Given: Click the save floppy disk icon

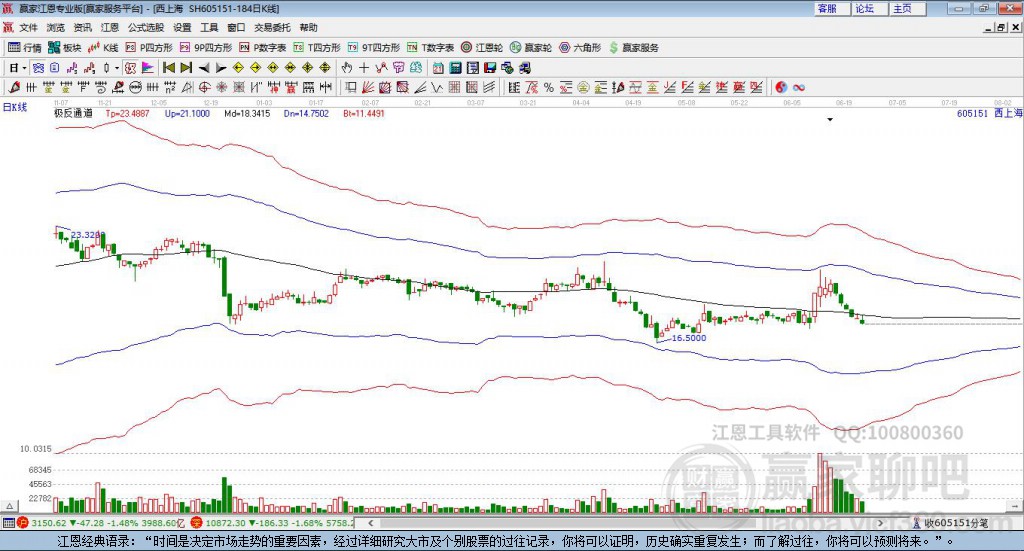Looking at the screenshot, I should click(x=490, y=68).
